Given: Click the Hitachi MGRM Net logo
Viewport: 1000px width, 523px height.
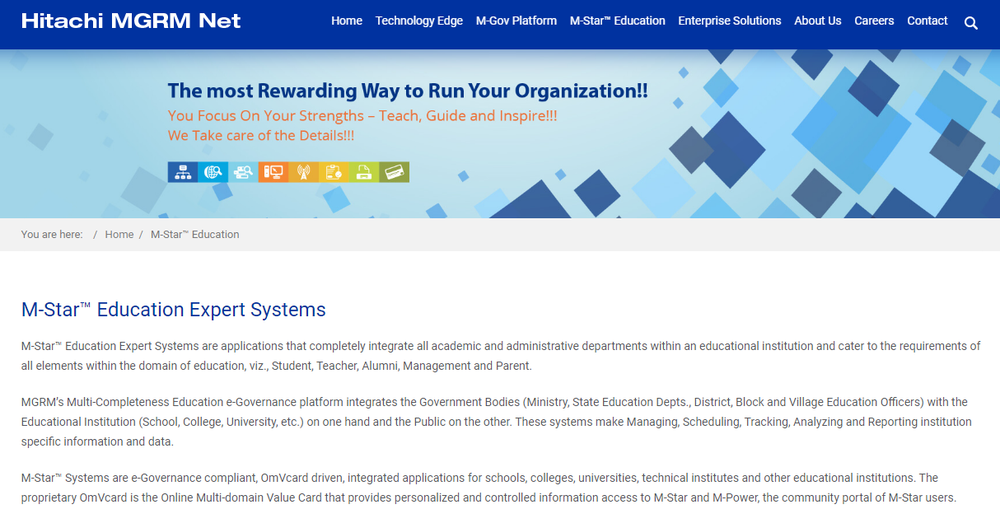Looking at the screenshot, I should pyautogui.click(x=131, y=21).
